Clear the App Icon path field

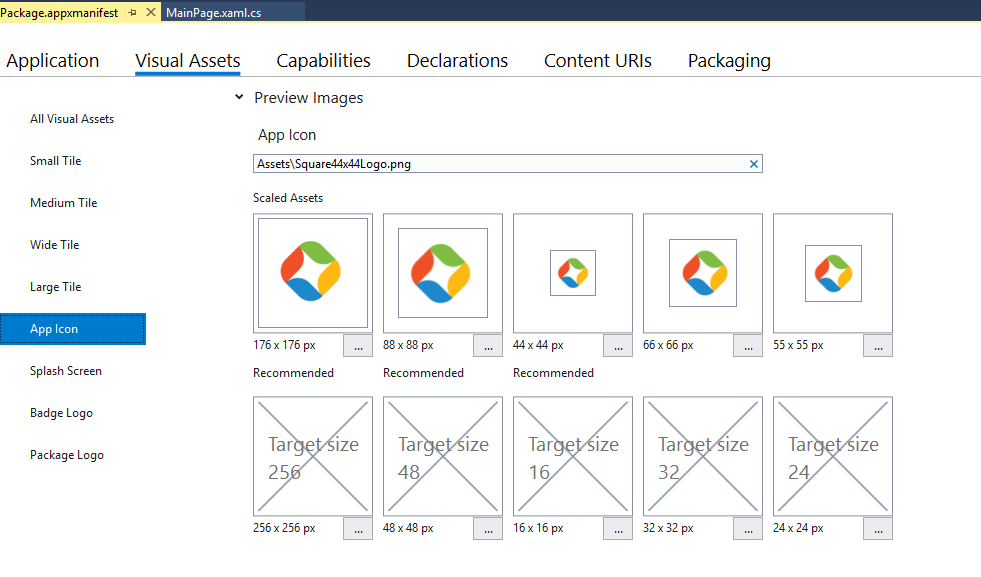click(x=754, y=163)
